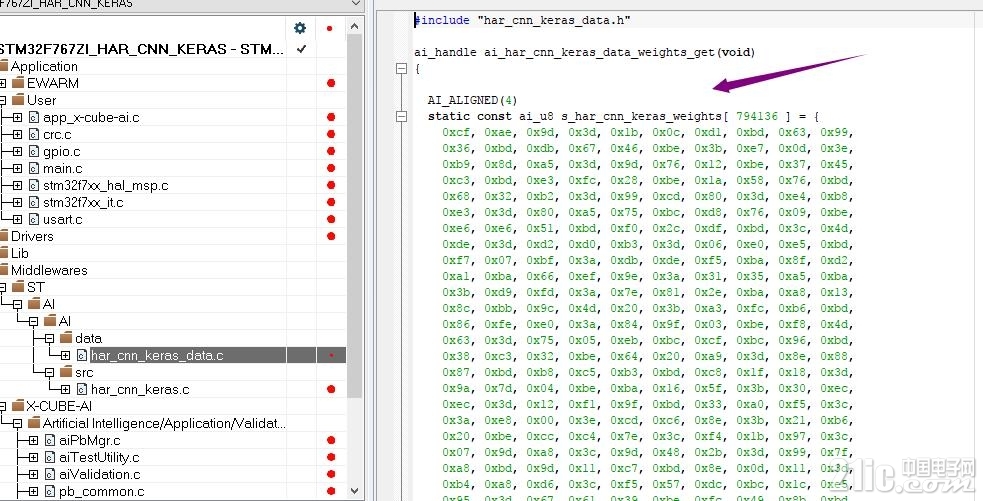Collapse the code fold at the opening brace
The image size is (983, 501).
click(402, 68)
